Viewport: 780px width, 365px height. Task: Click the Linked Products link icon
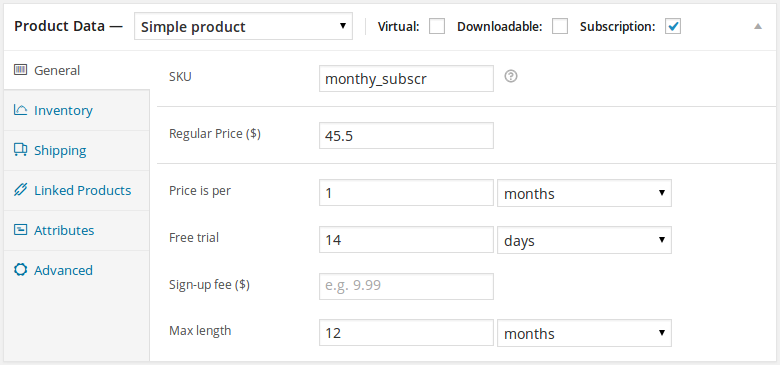20,190
